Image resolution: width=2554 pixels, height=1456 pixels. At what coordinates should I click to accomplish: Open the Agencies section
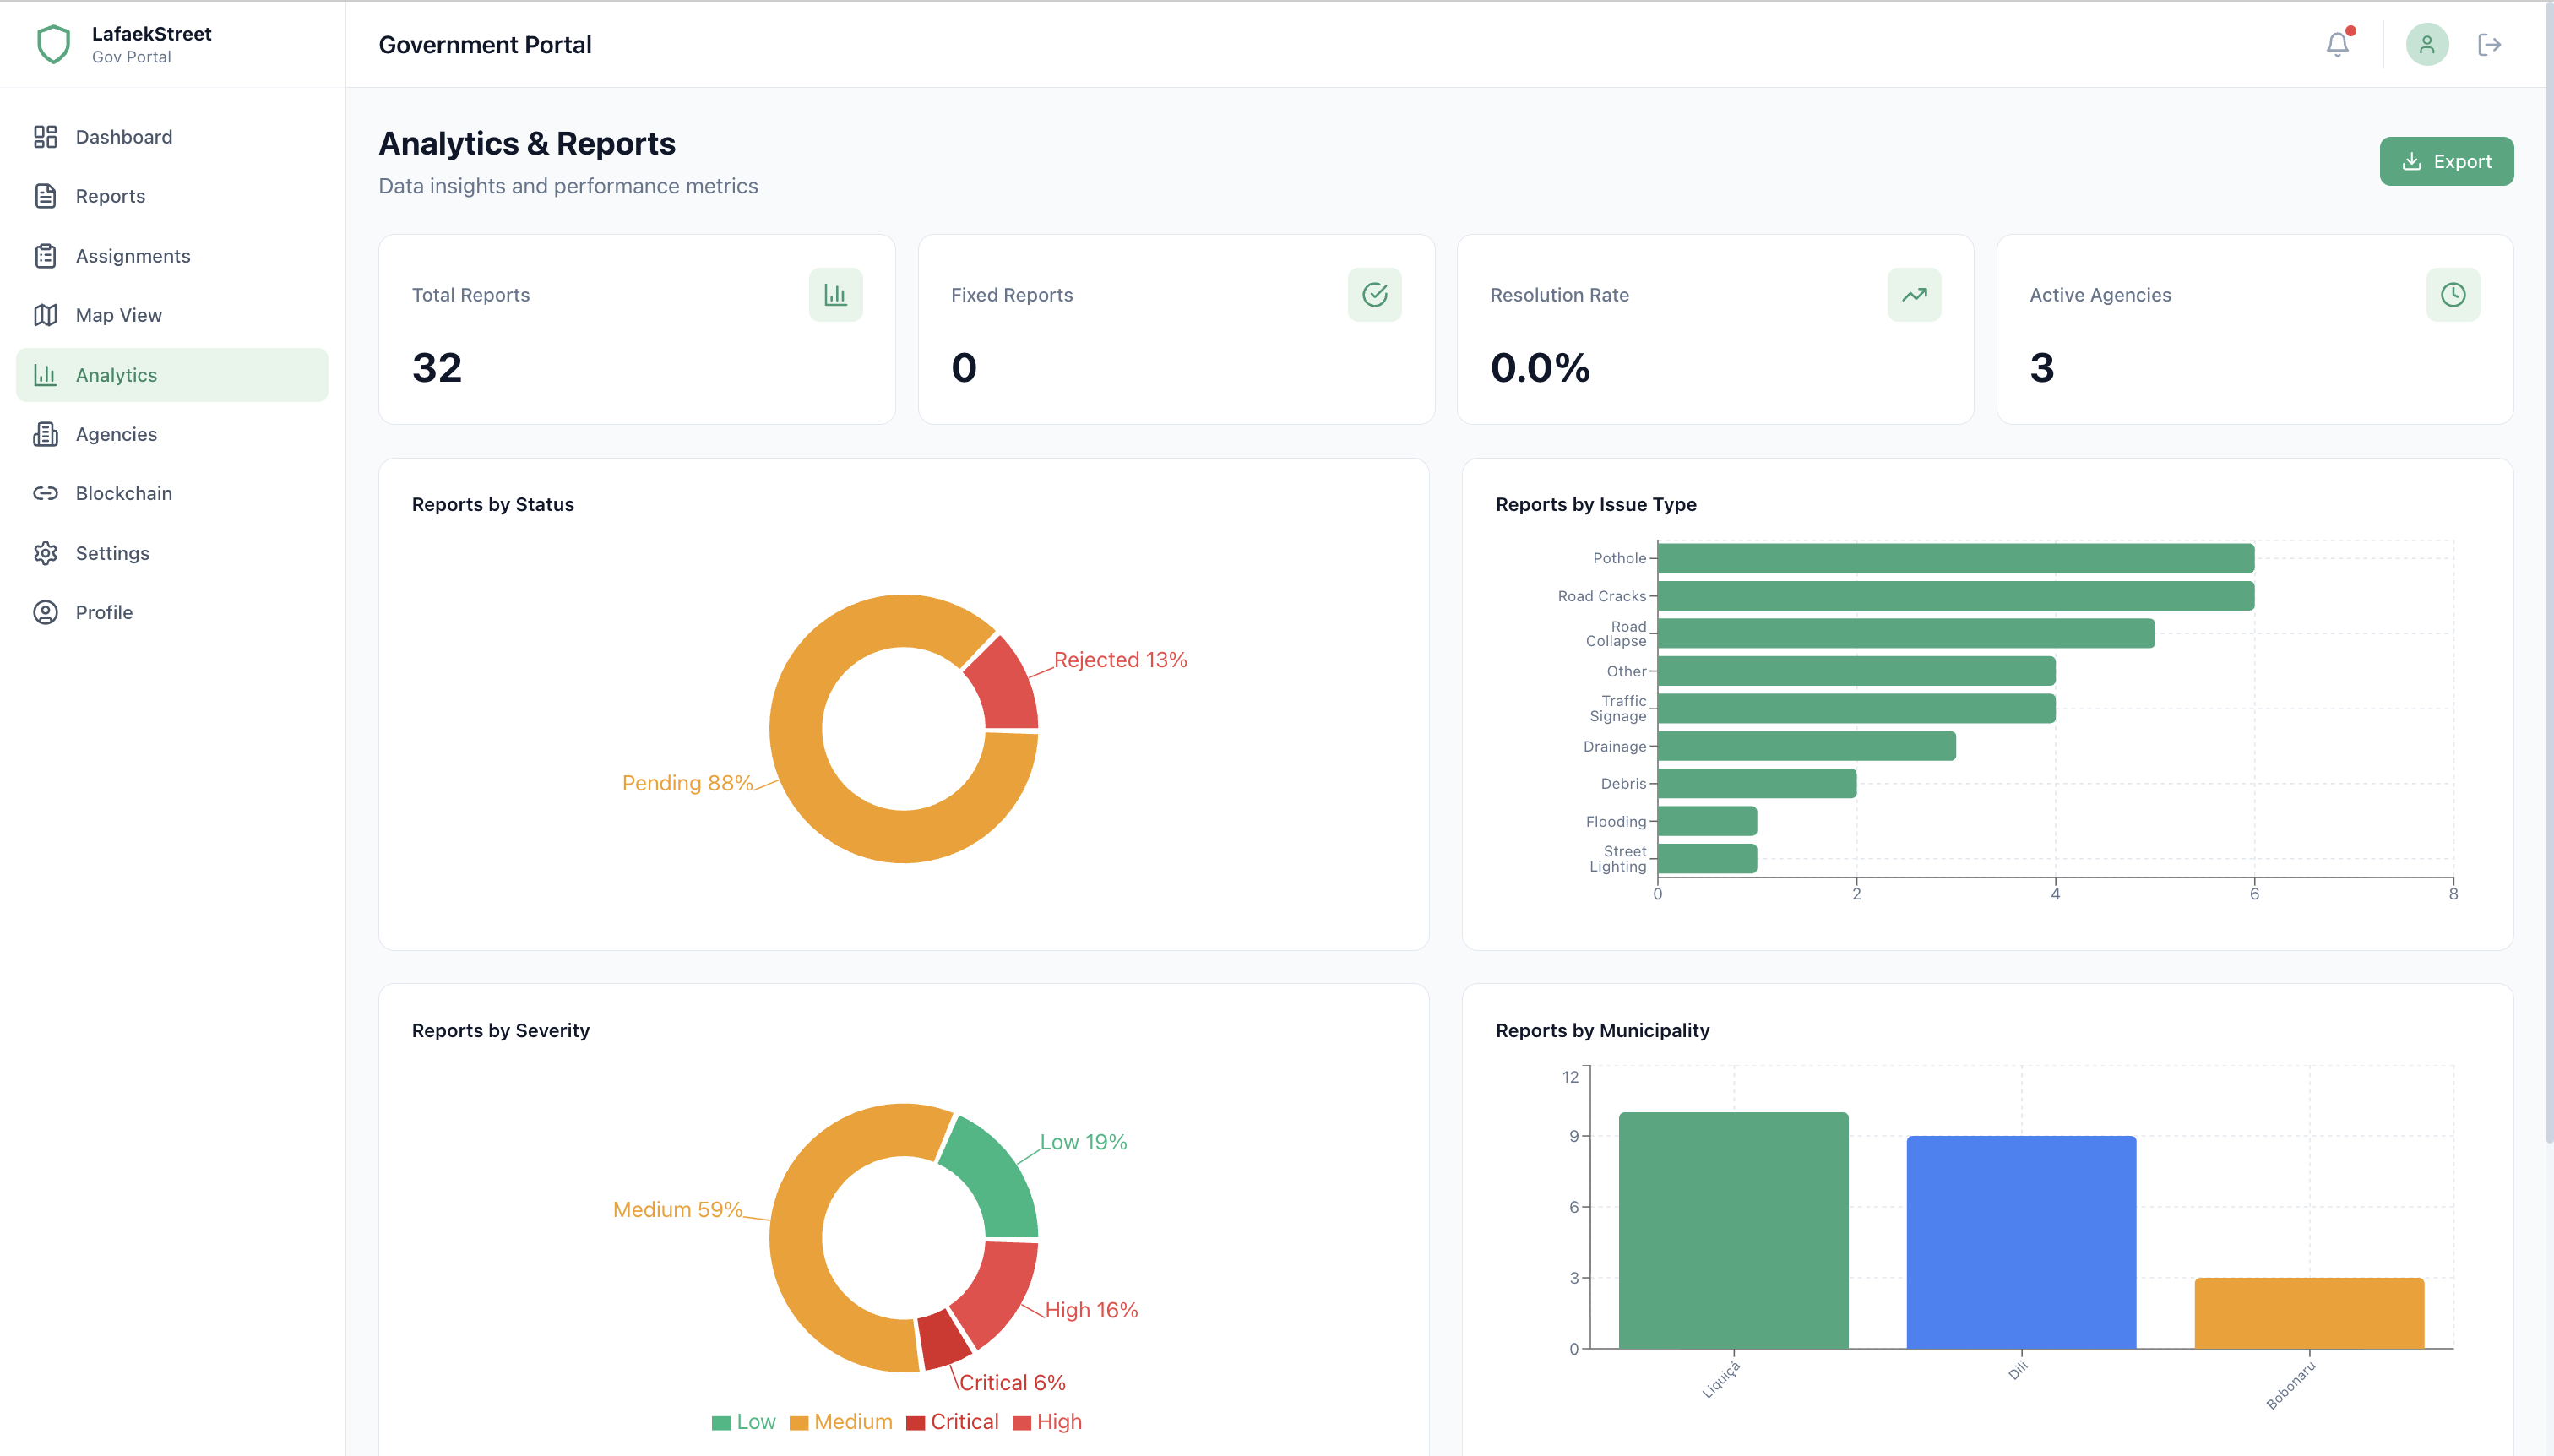pos(116,434)
